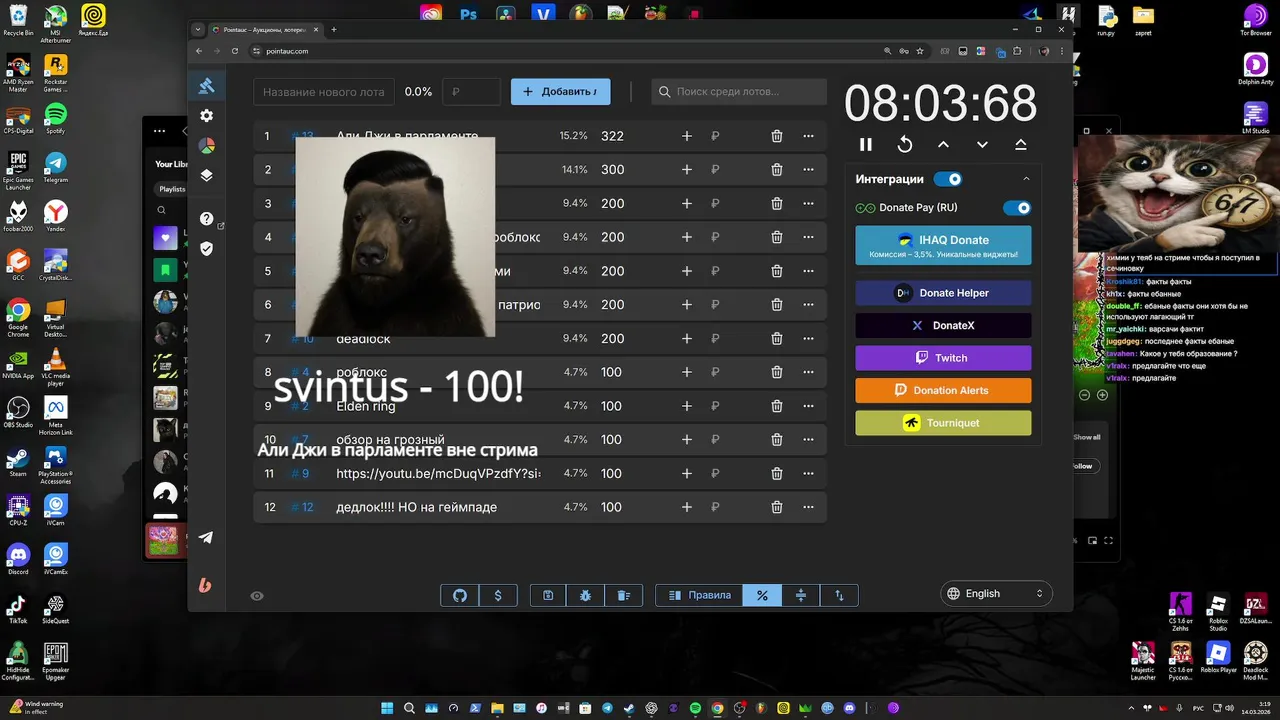This screenshot has height=720, width=1280.
Task: Open more options for the youtu.be link lot
Action: coord(808,473)
